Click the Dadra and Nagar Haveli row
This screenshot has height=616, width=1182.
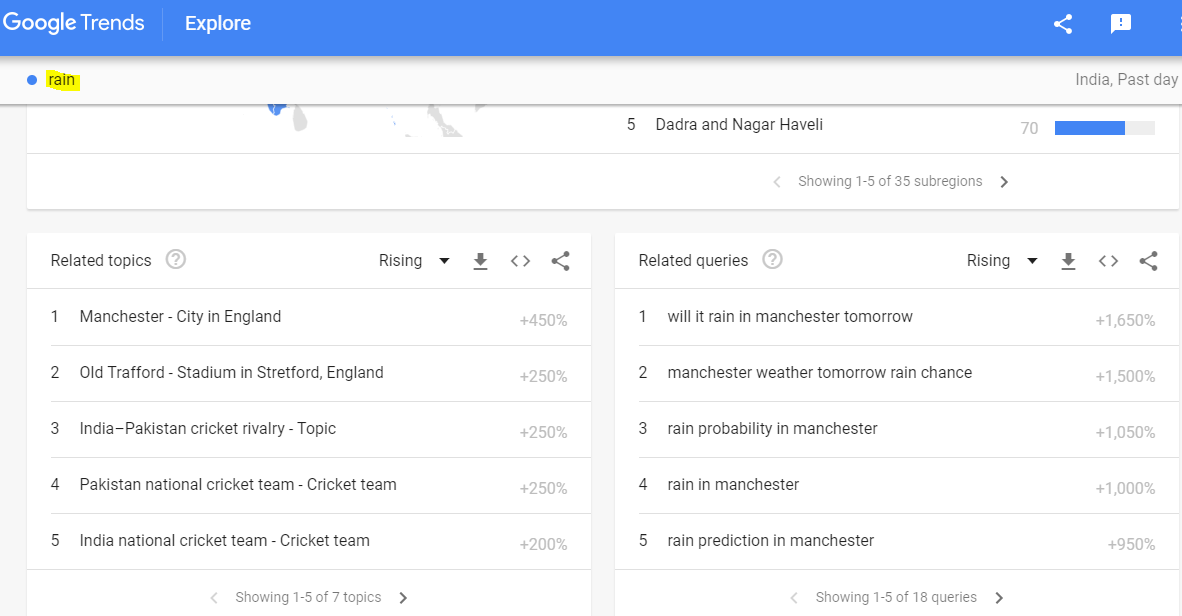click(890, 126)
